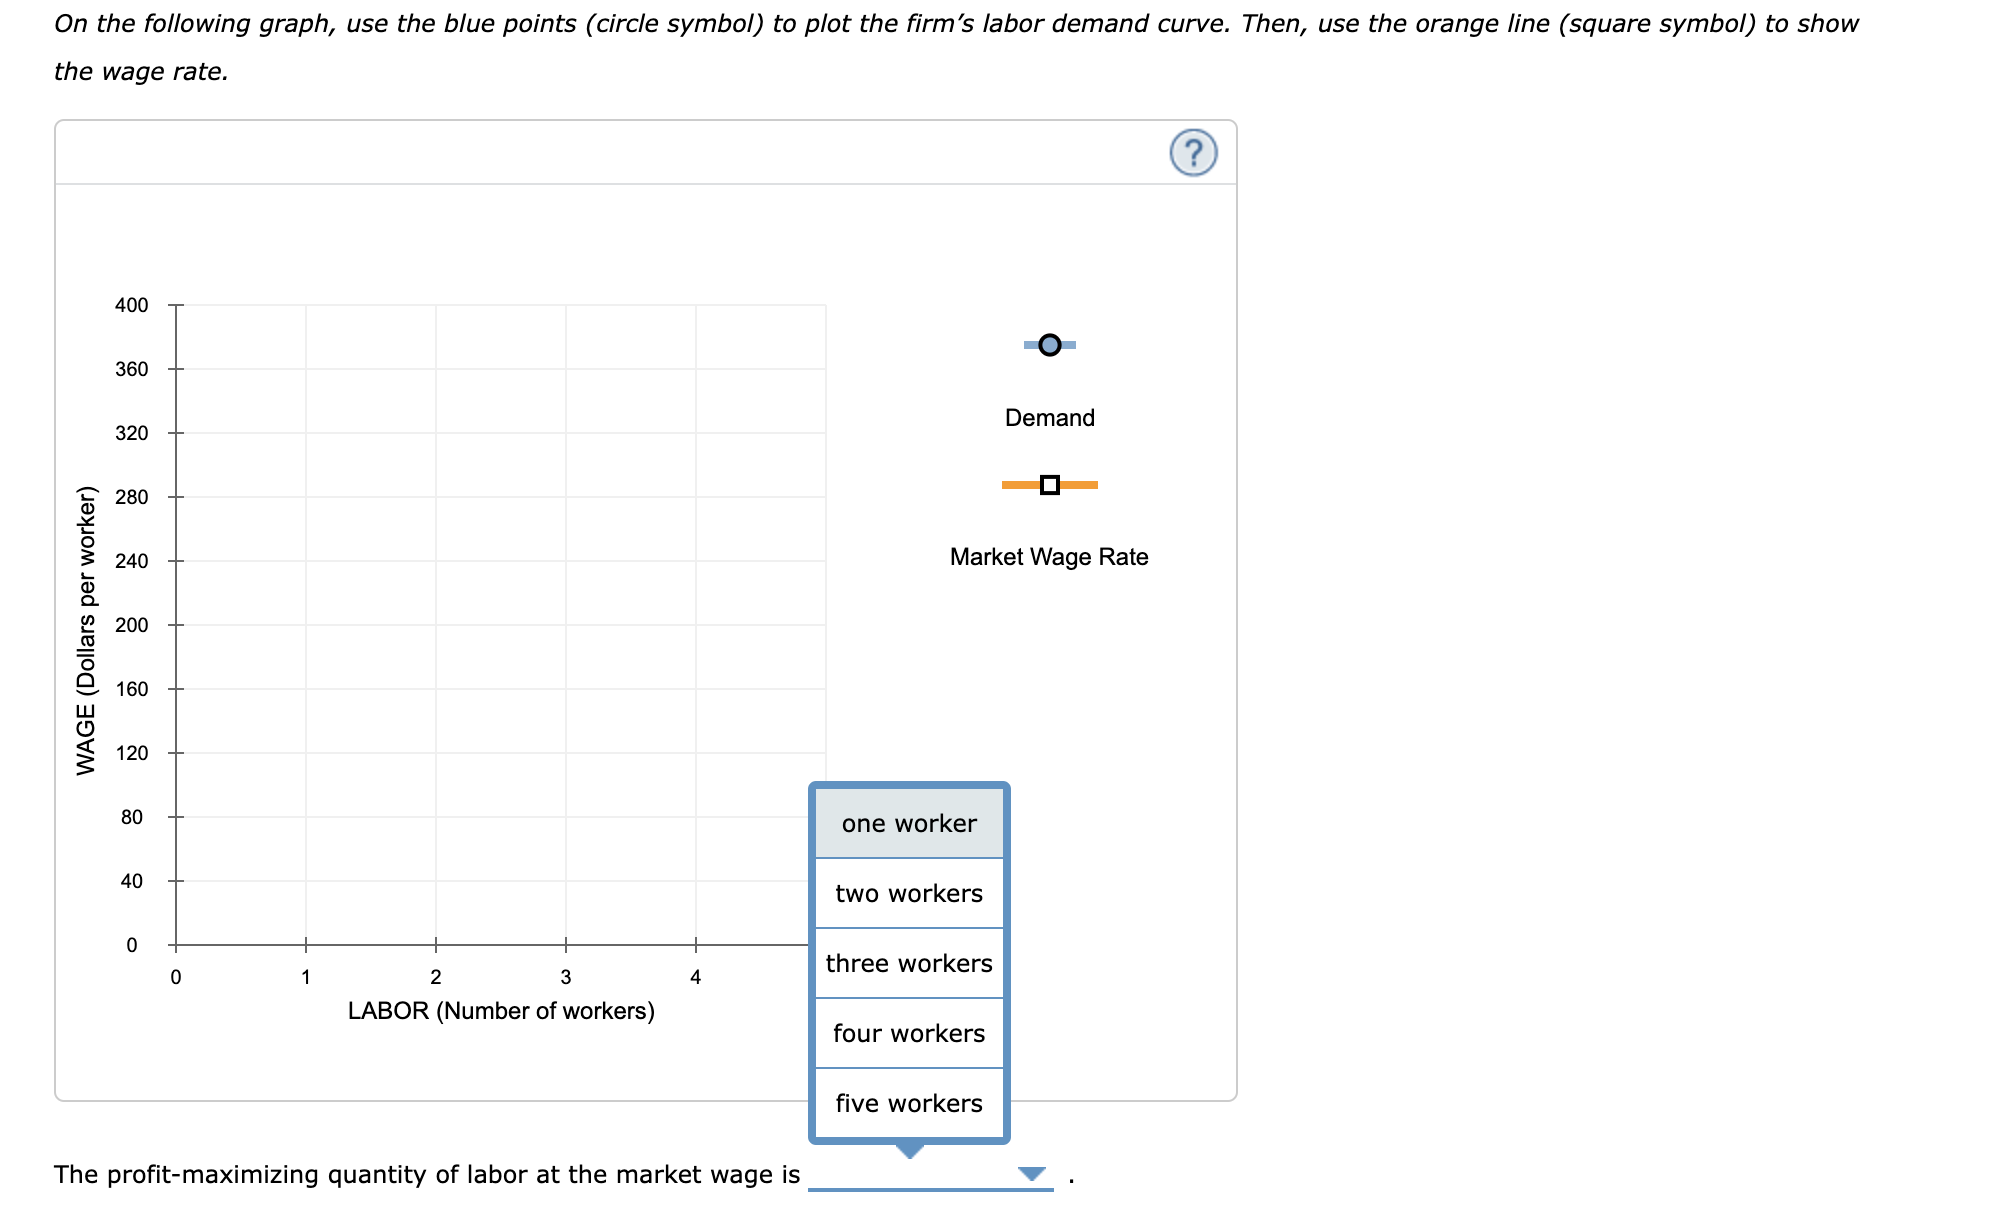Click the orange line segment of the wage tool
Image resolution: width=2002 pixels, height=1208 pixels.
(1020, 484)
